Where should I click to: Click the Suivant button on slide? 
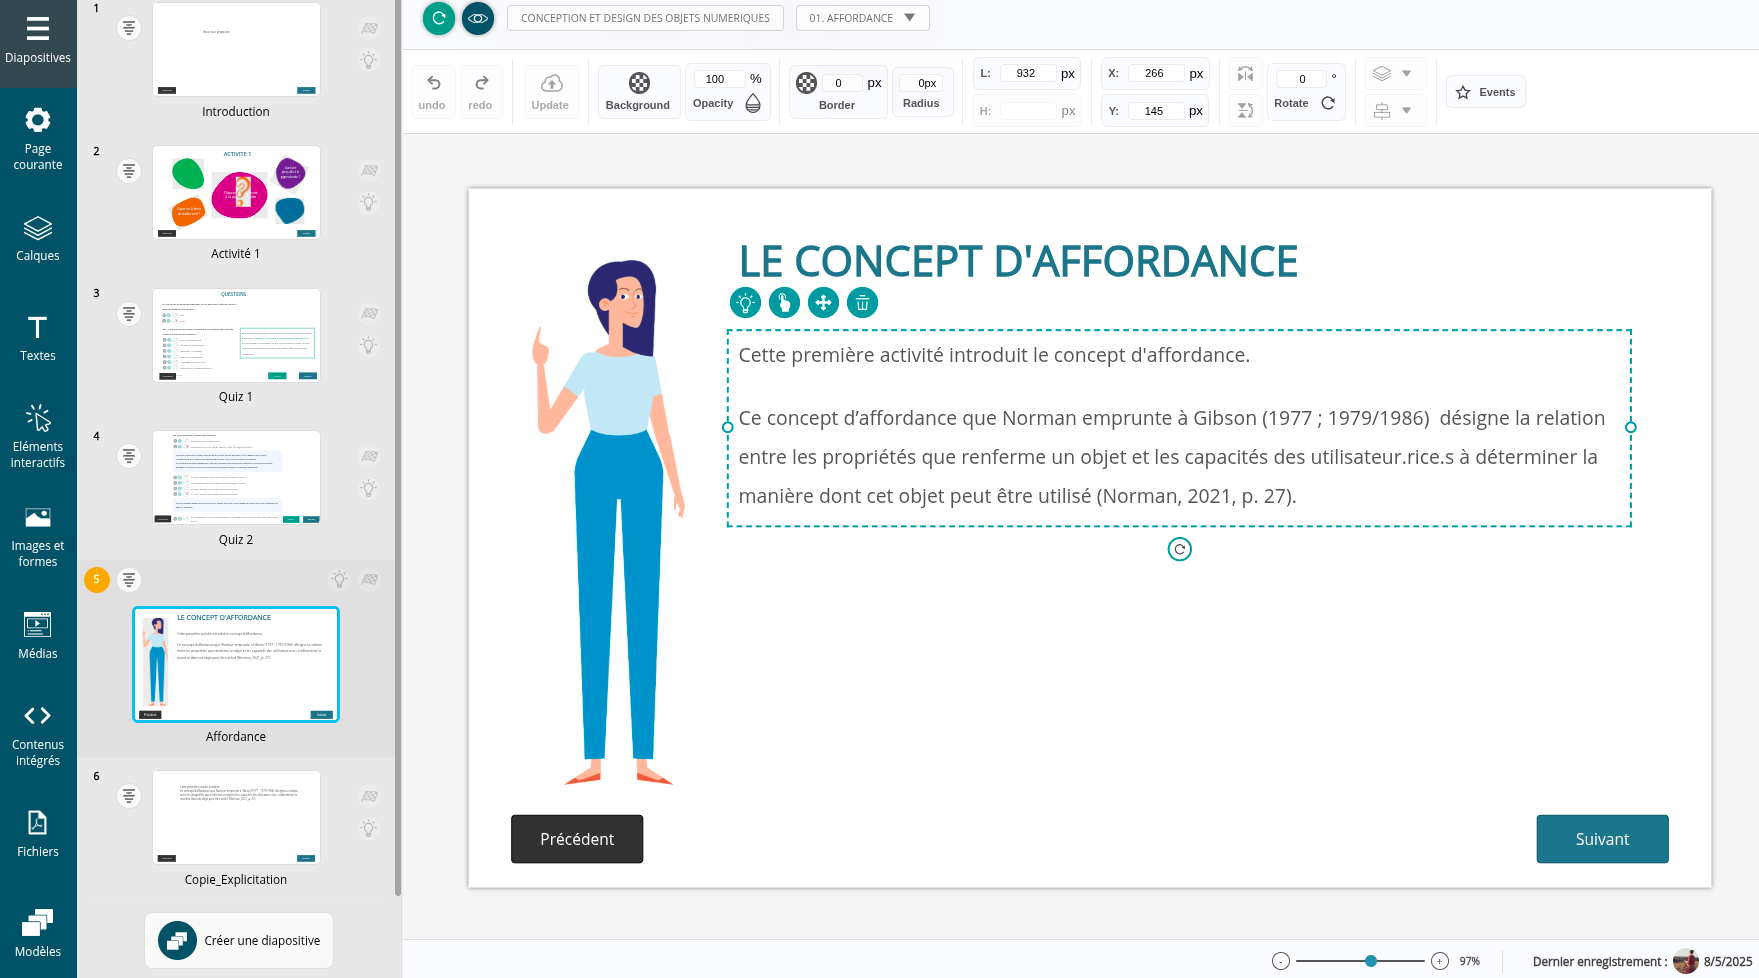[x=1602, y=839]
